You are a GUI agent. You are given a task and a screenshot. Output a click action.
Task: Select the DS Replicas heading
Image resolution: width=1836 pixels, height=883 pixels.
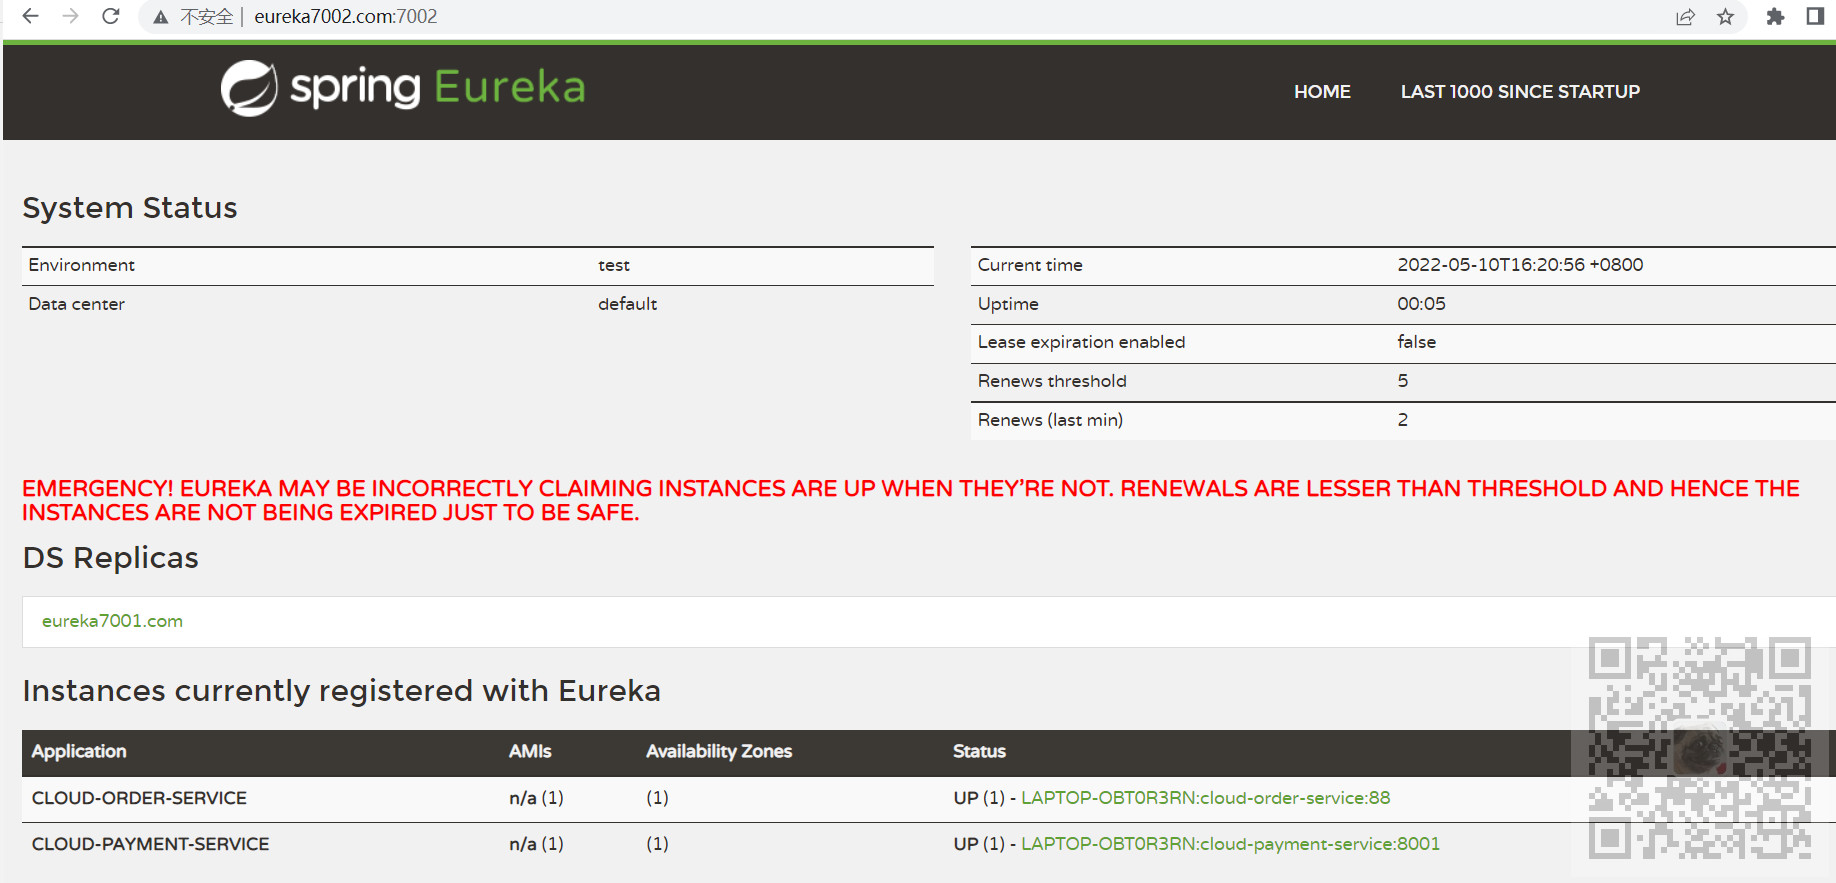click(110, 558)
